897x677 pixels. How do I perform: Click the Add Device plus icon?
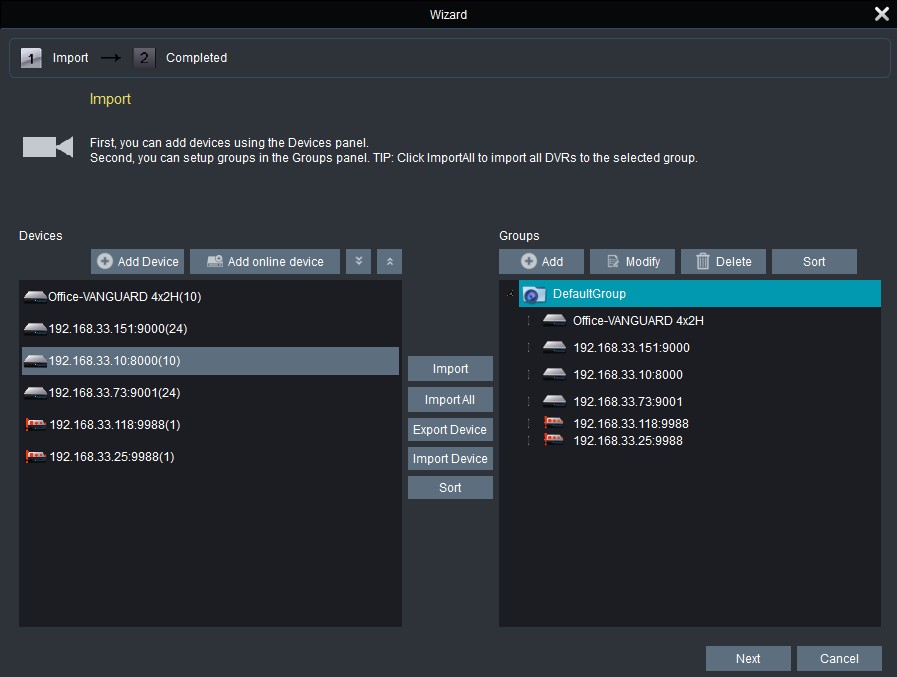107,261
